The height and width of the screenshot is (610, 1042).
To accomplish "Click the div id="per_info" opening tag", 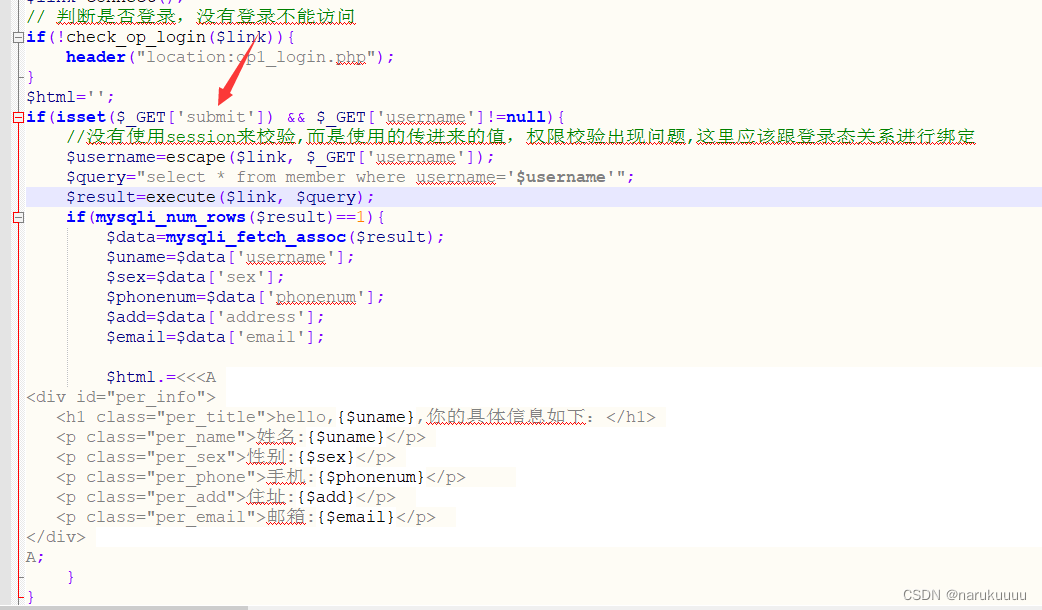I will pyautogui.click(x=120, y=397).
